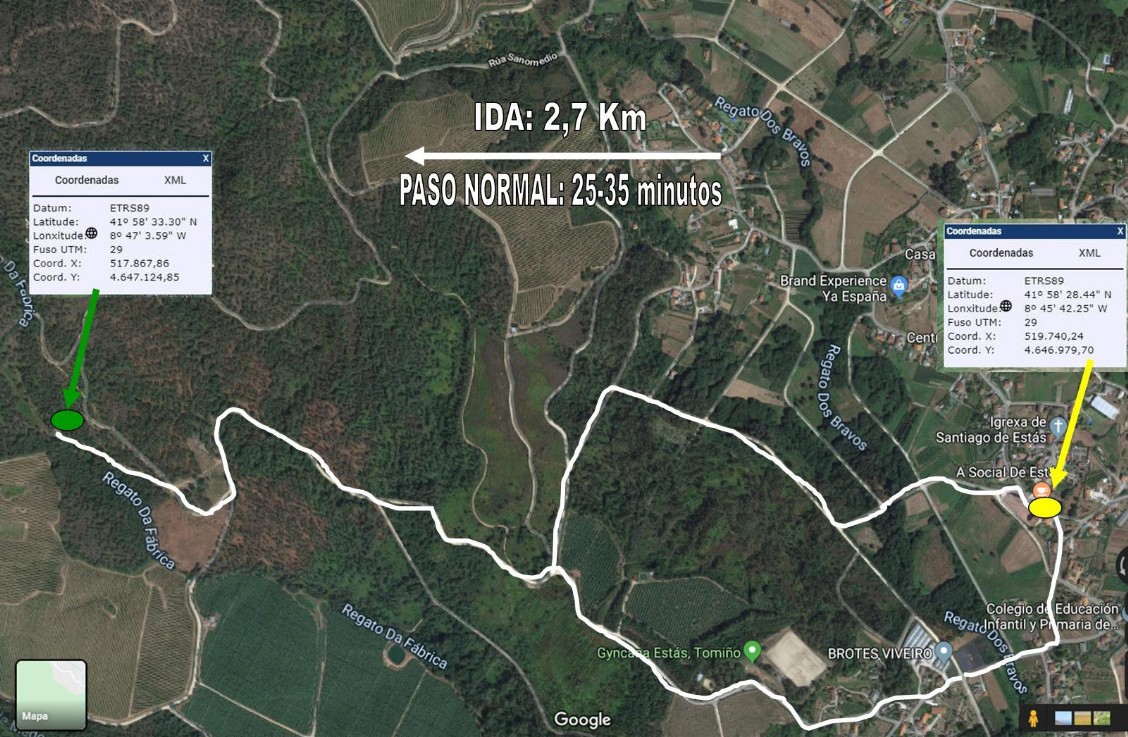Click the globe icon next to Lonxitude in left panel
Screen dimensions: 1128x737
tap(91, 233)
